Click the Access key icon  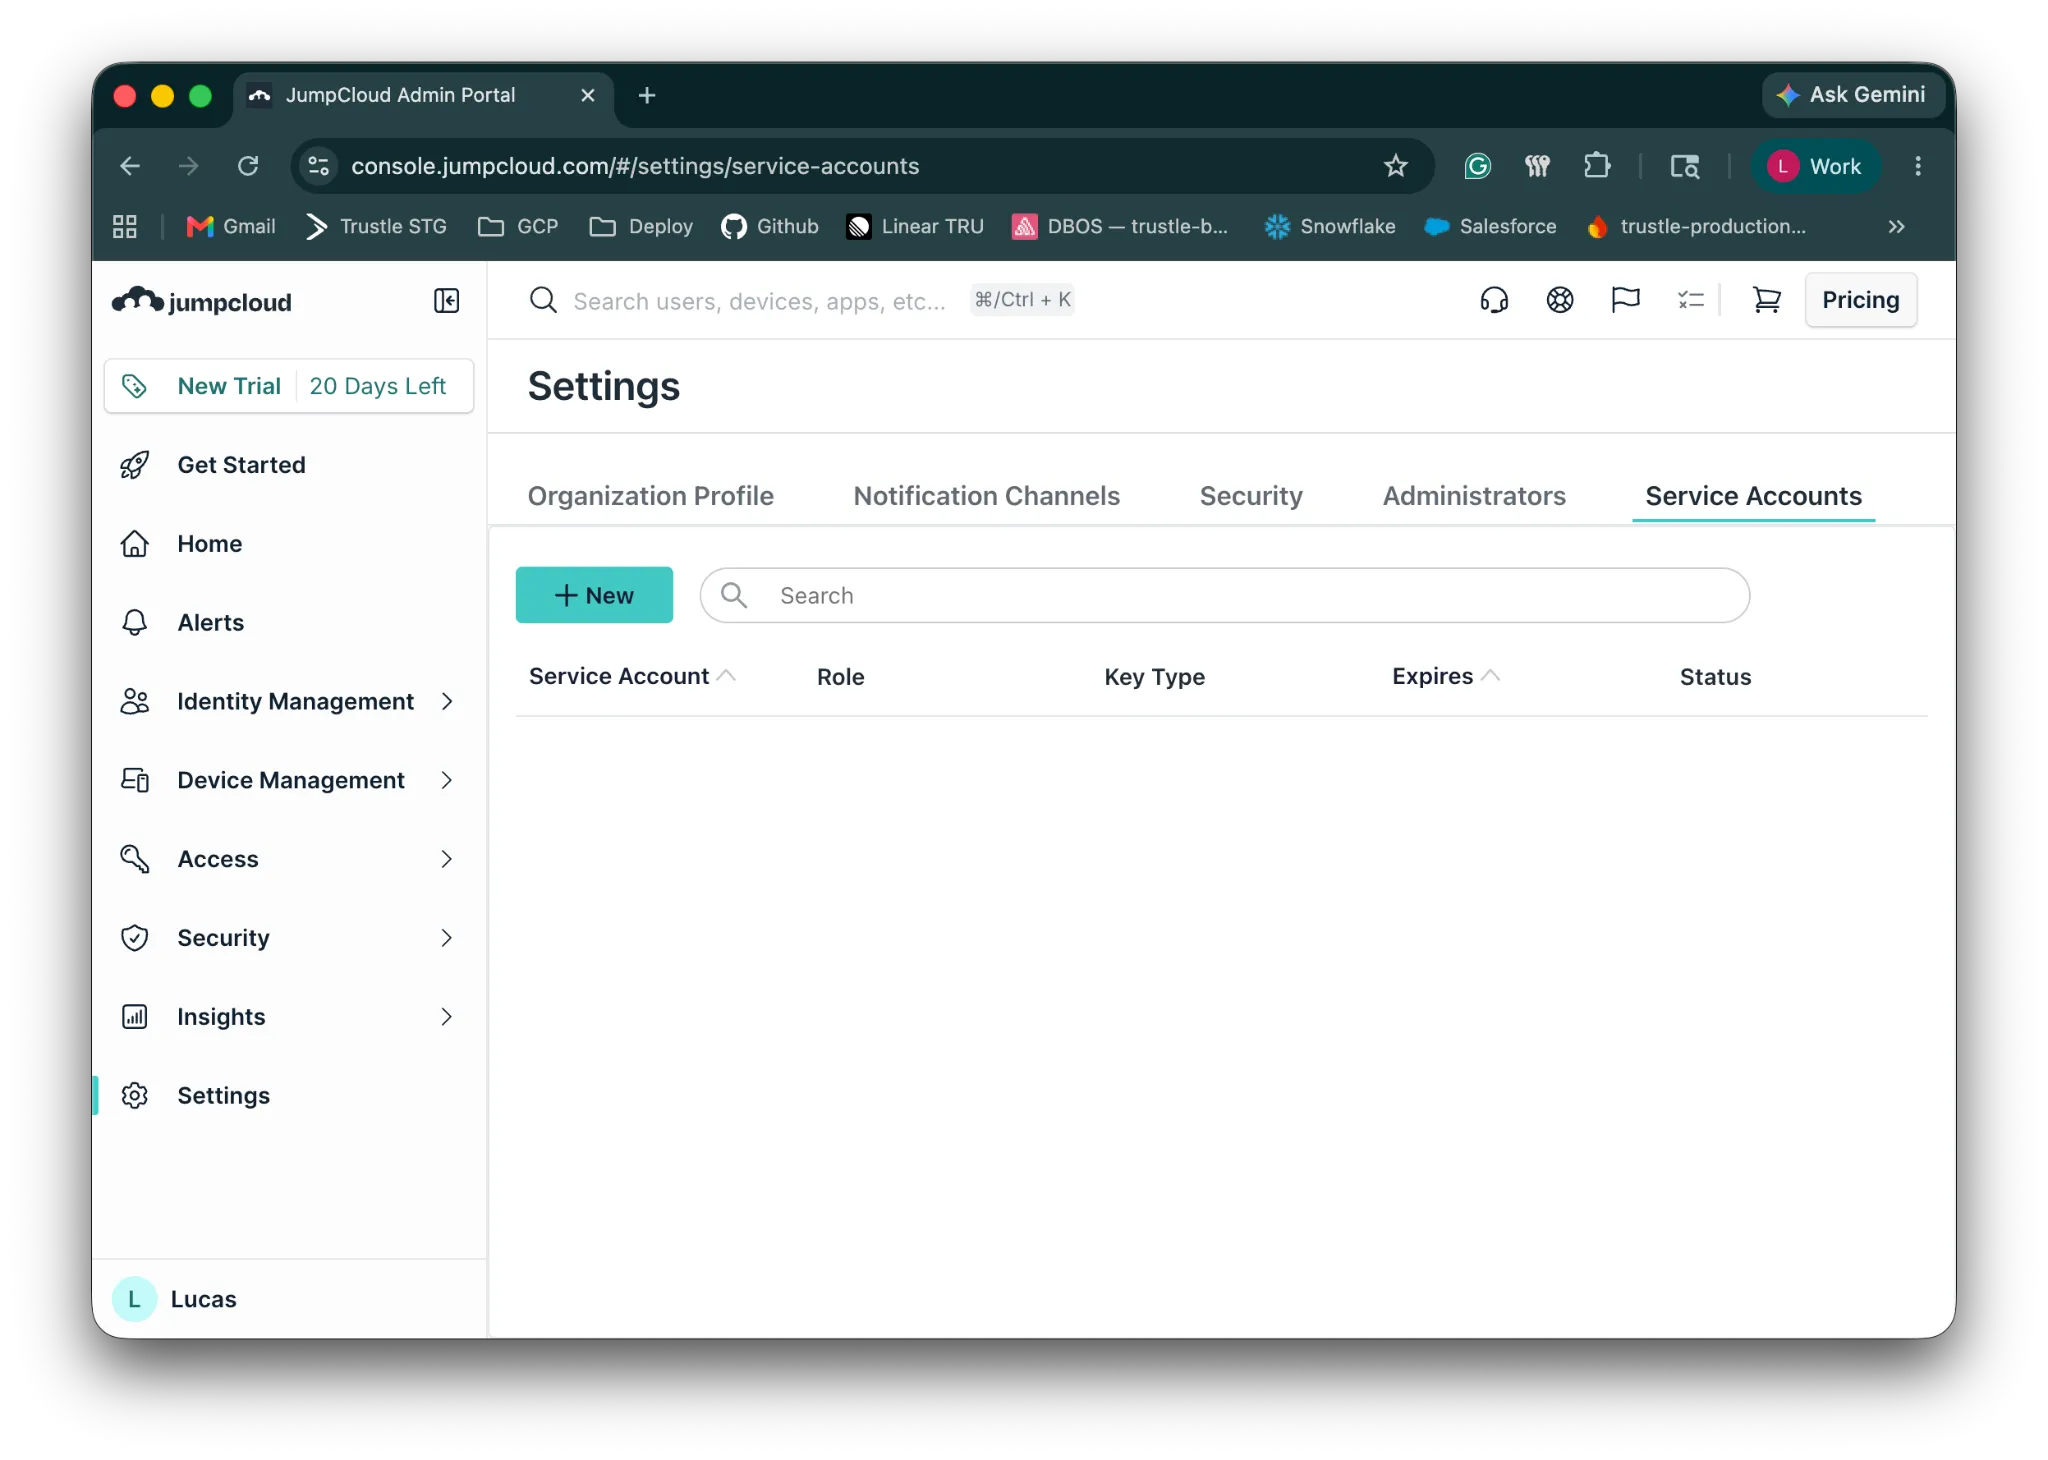click(x=135, y=859)
